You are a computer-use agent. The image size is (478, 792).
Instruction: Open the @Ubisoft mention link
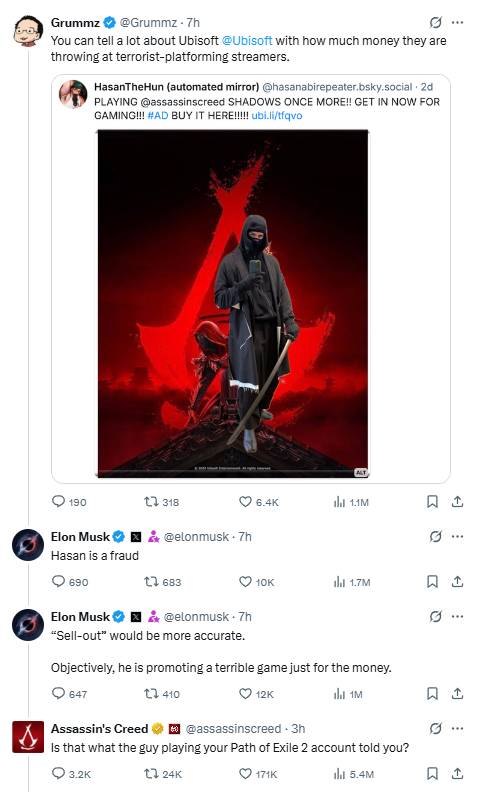(x=247, y=40)
